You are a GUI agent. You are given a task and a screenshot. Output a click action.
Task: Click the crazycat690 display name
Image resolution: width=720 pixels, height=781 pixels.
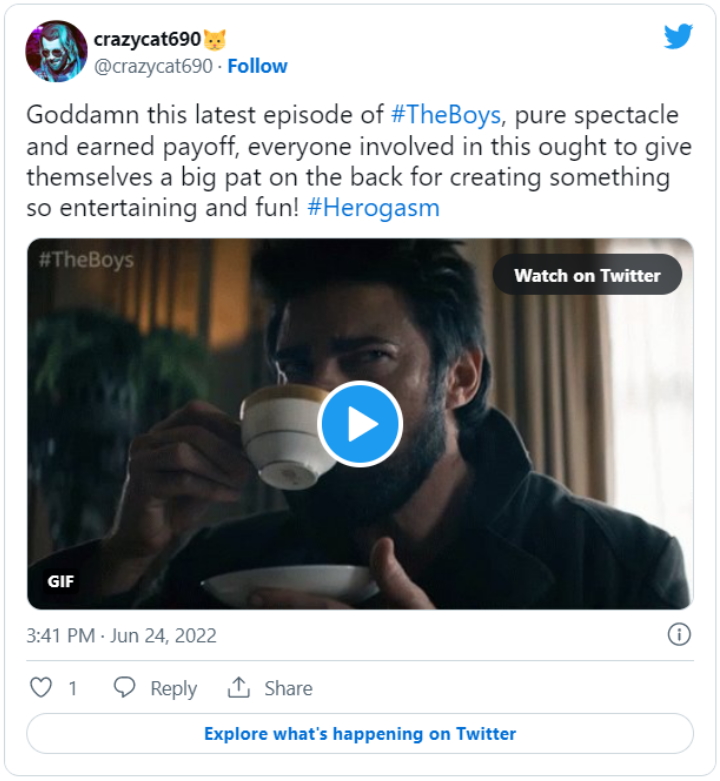pyautogui.click(x=146, y=40)
